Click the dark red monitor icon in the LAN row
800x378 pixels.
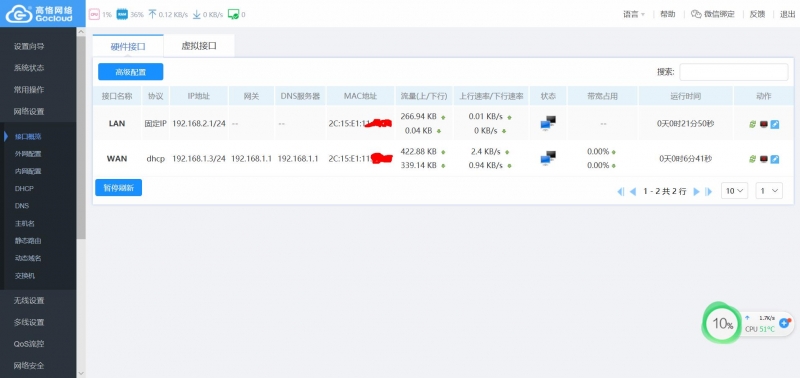point(763,124)
